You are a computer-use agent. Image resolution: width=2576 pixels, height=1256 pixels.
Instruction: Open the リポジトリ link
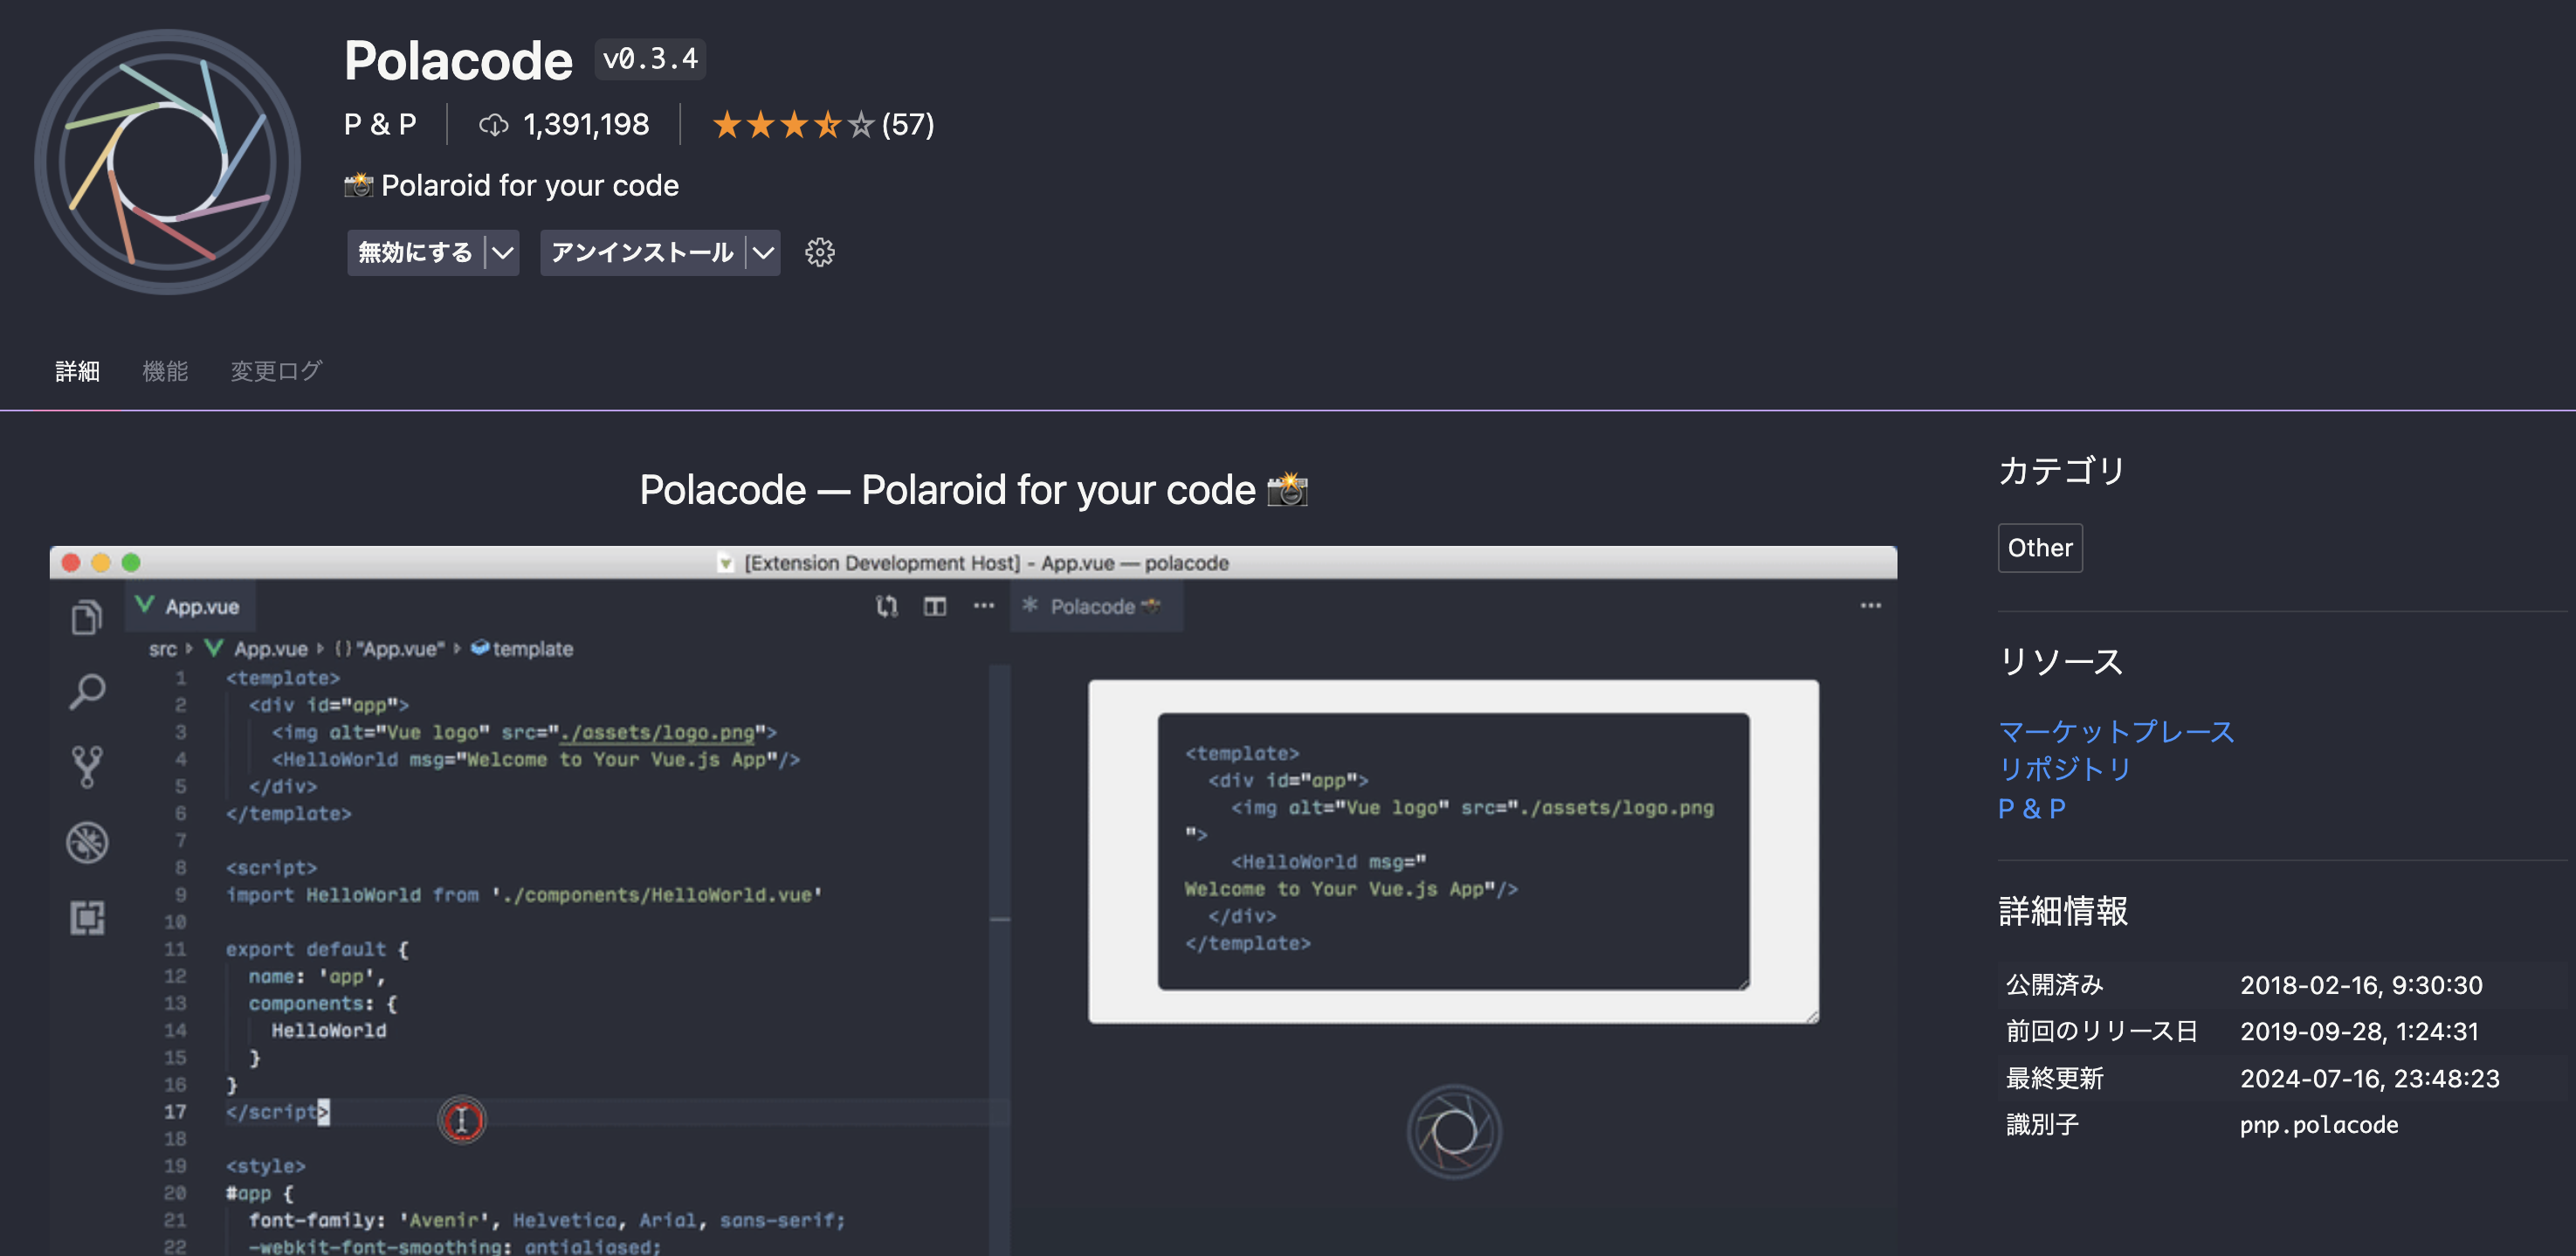click(x=2064, y=769)
